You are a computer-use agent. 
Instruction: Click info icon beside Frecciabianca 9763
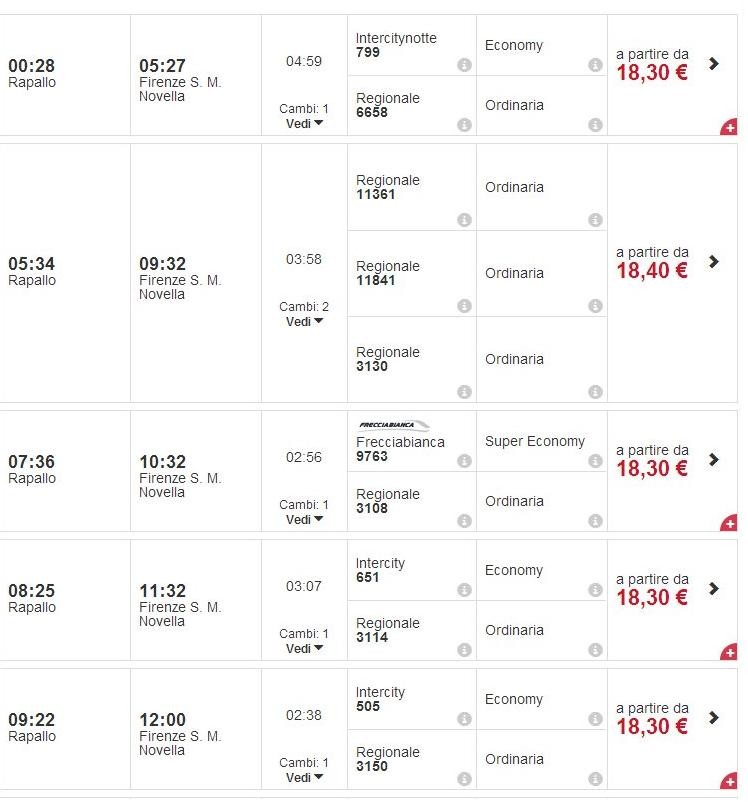coord(464,461)
